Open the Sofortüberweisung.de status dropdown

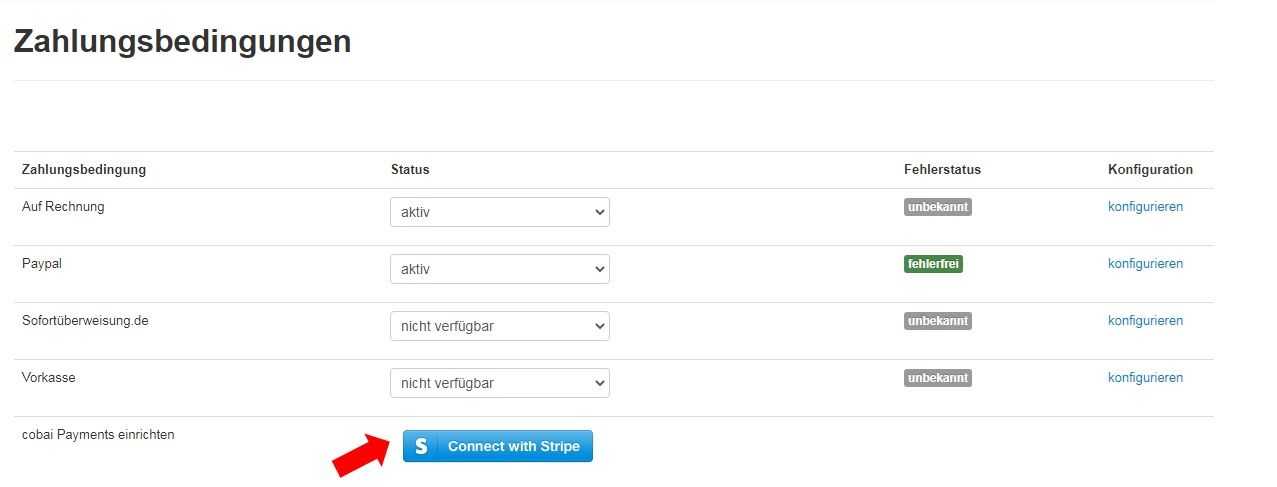point(500,326)
